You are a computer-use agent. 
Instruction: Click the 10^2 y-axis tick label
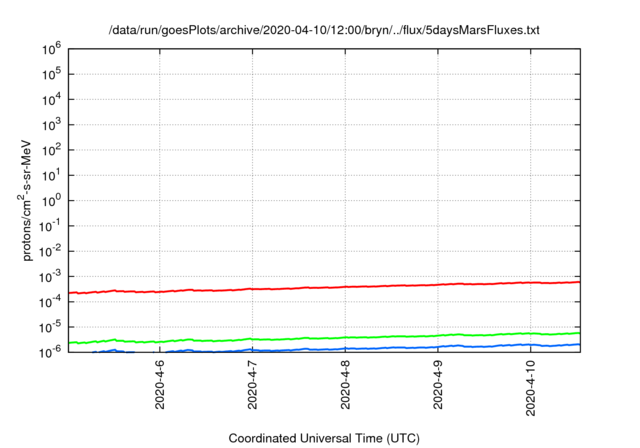[51, 151]
